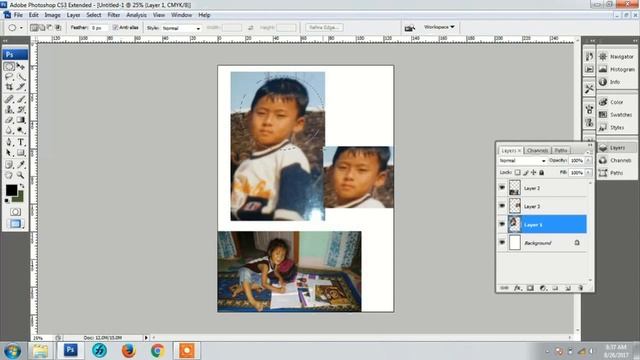
Task: Select the Brush tool
Action: click(x=21, y=99)
